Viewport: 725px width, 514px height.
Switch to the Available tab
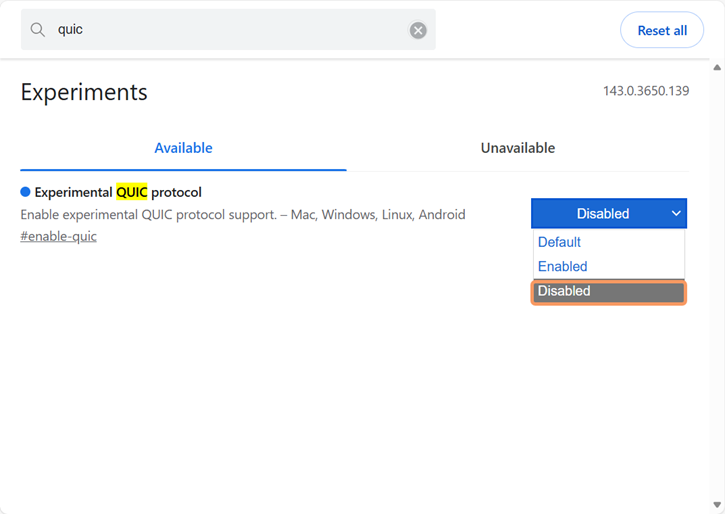pyautogui.click(x=183, y=148)
